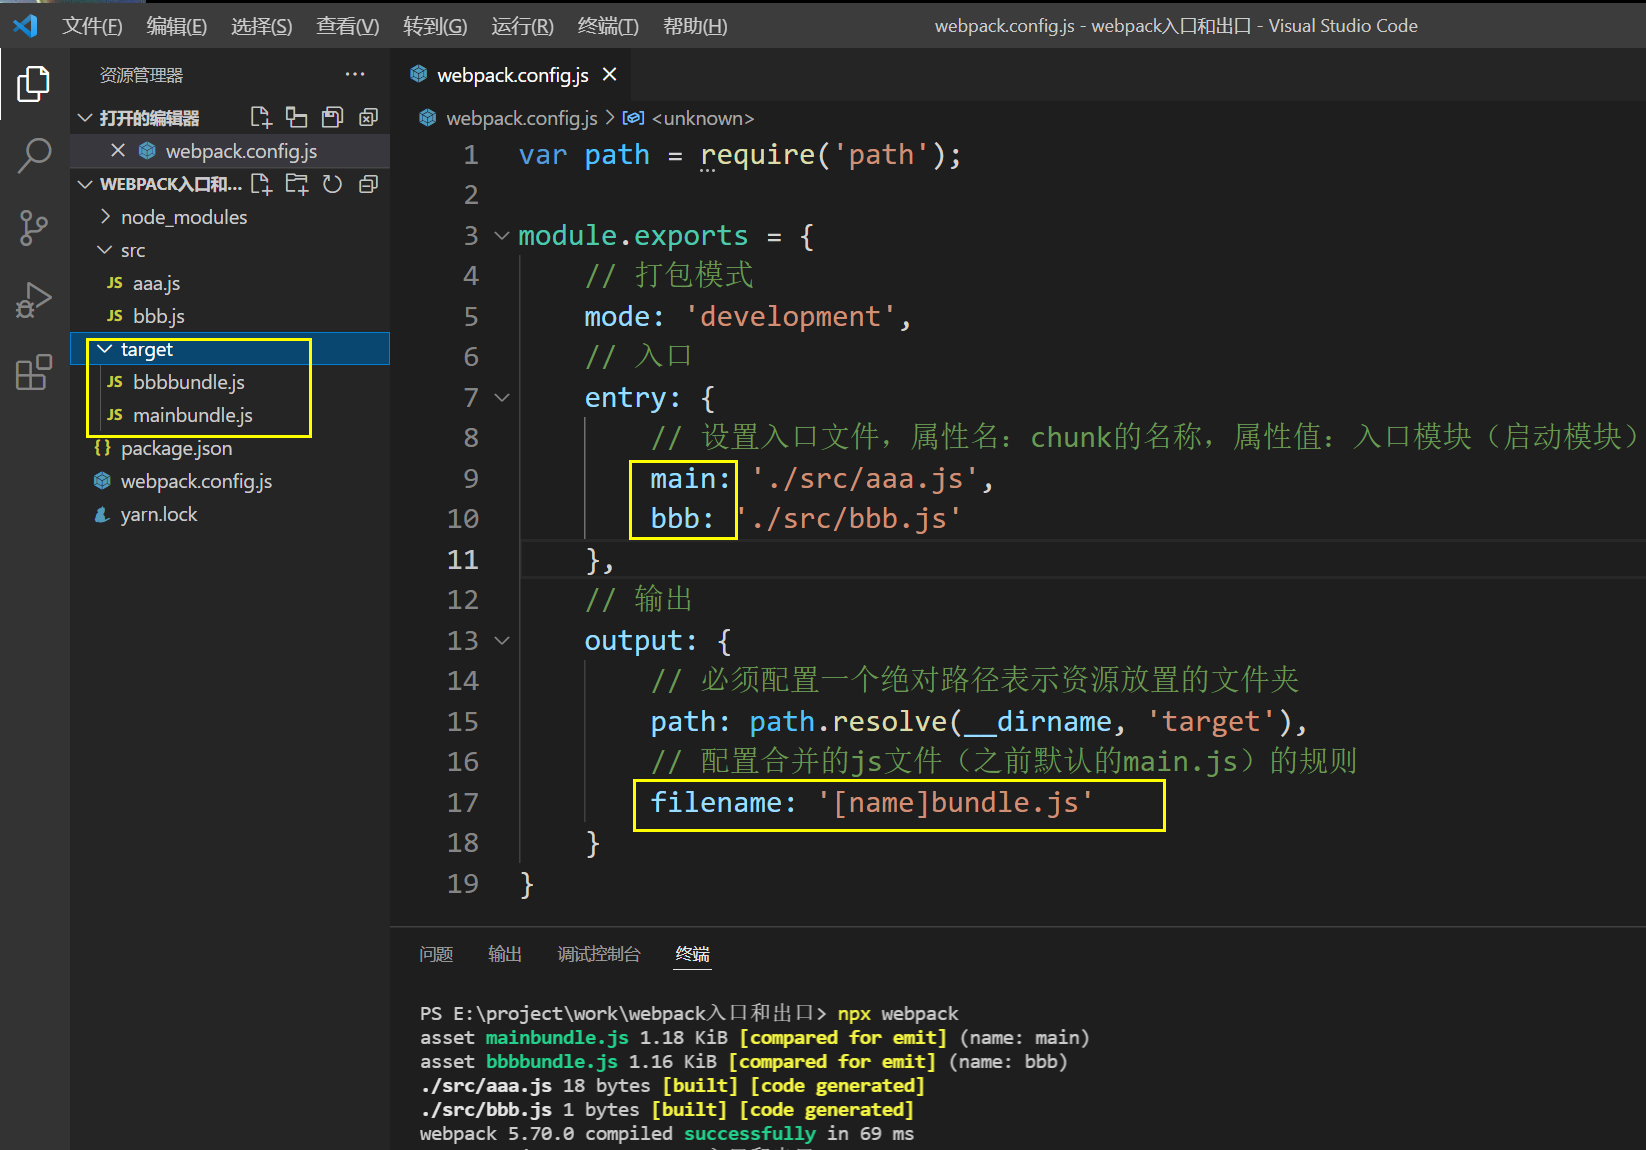This screenshot has width=1646, height=1150.
Task: Open the 查看(V) menu
Action: (348, 26)
